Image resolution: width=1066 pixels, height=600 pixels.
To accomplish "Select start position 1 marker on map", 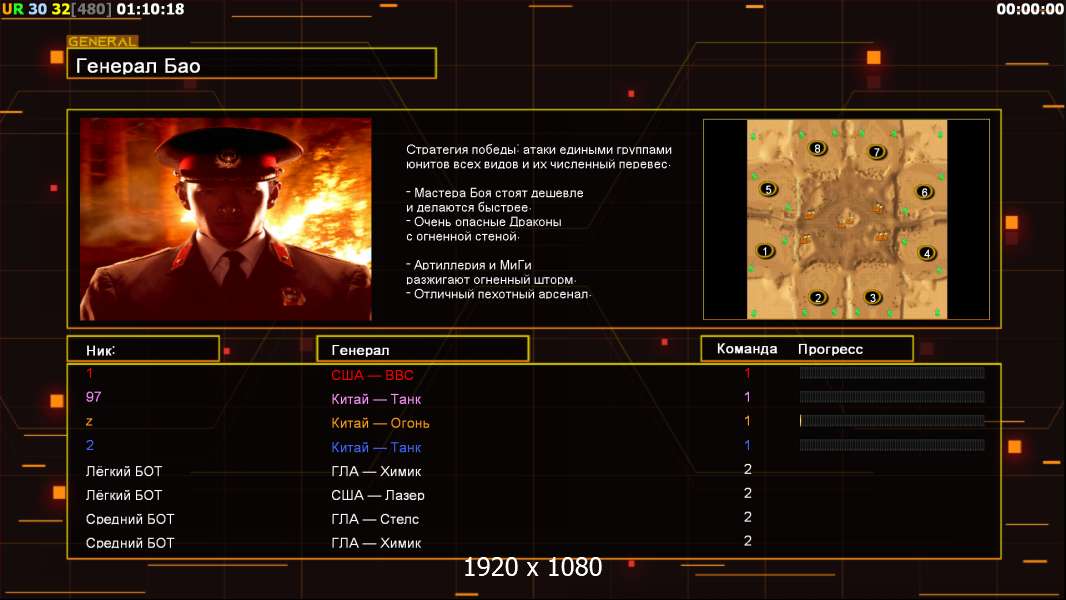I will pos(766,251).
